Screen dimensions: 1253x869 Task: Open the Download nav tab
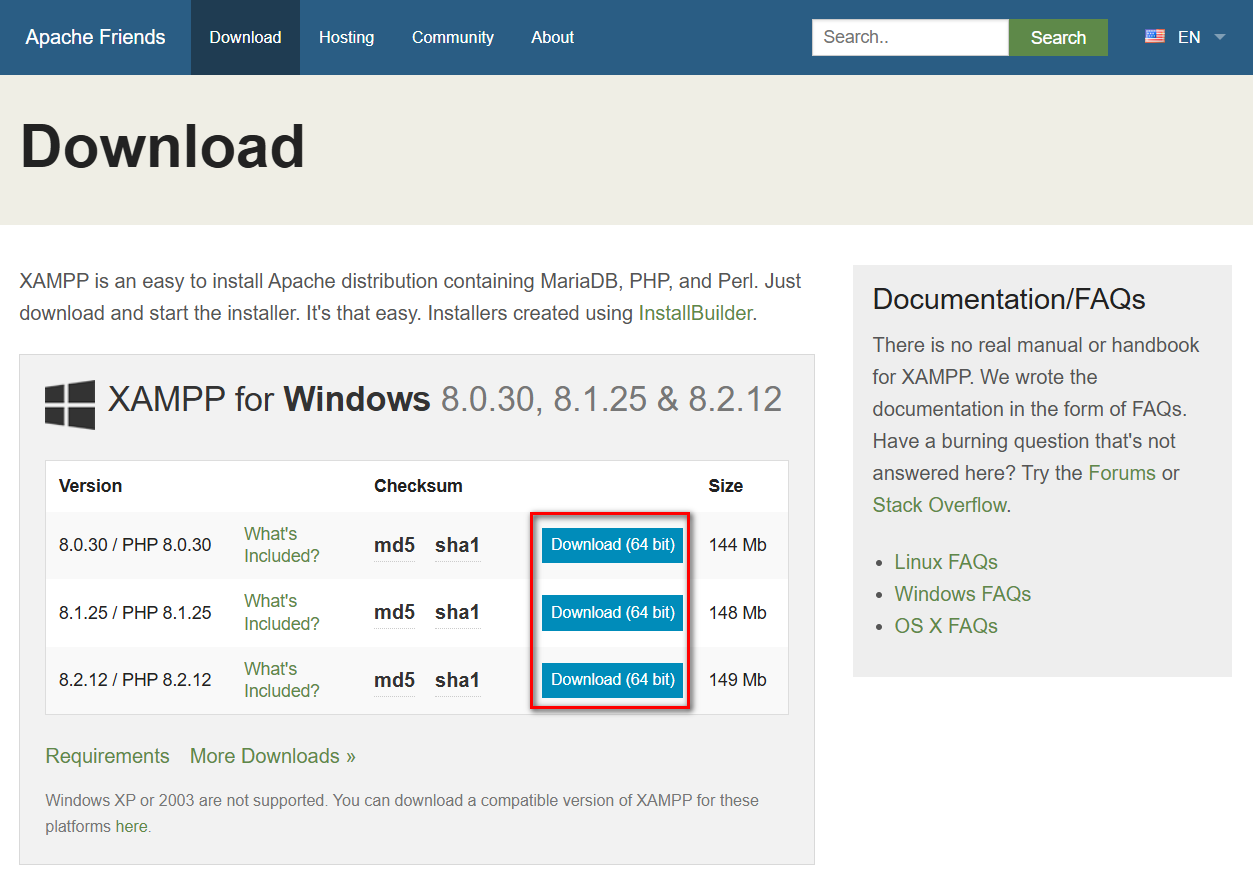coord(245,37)
